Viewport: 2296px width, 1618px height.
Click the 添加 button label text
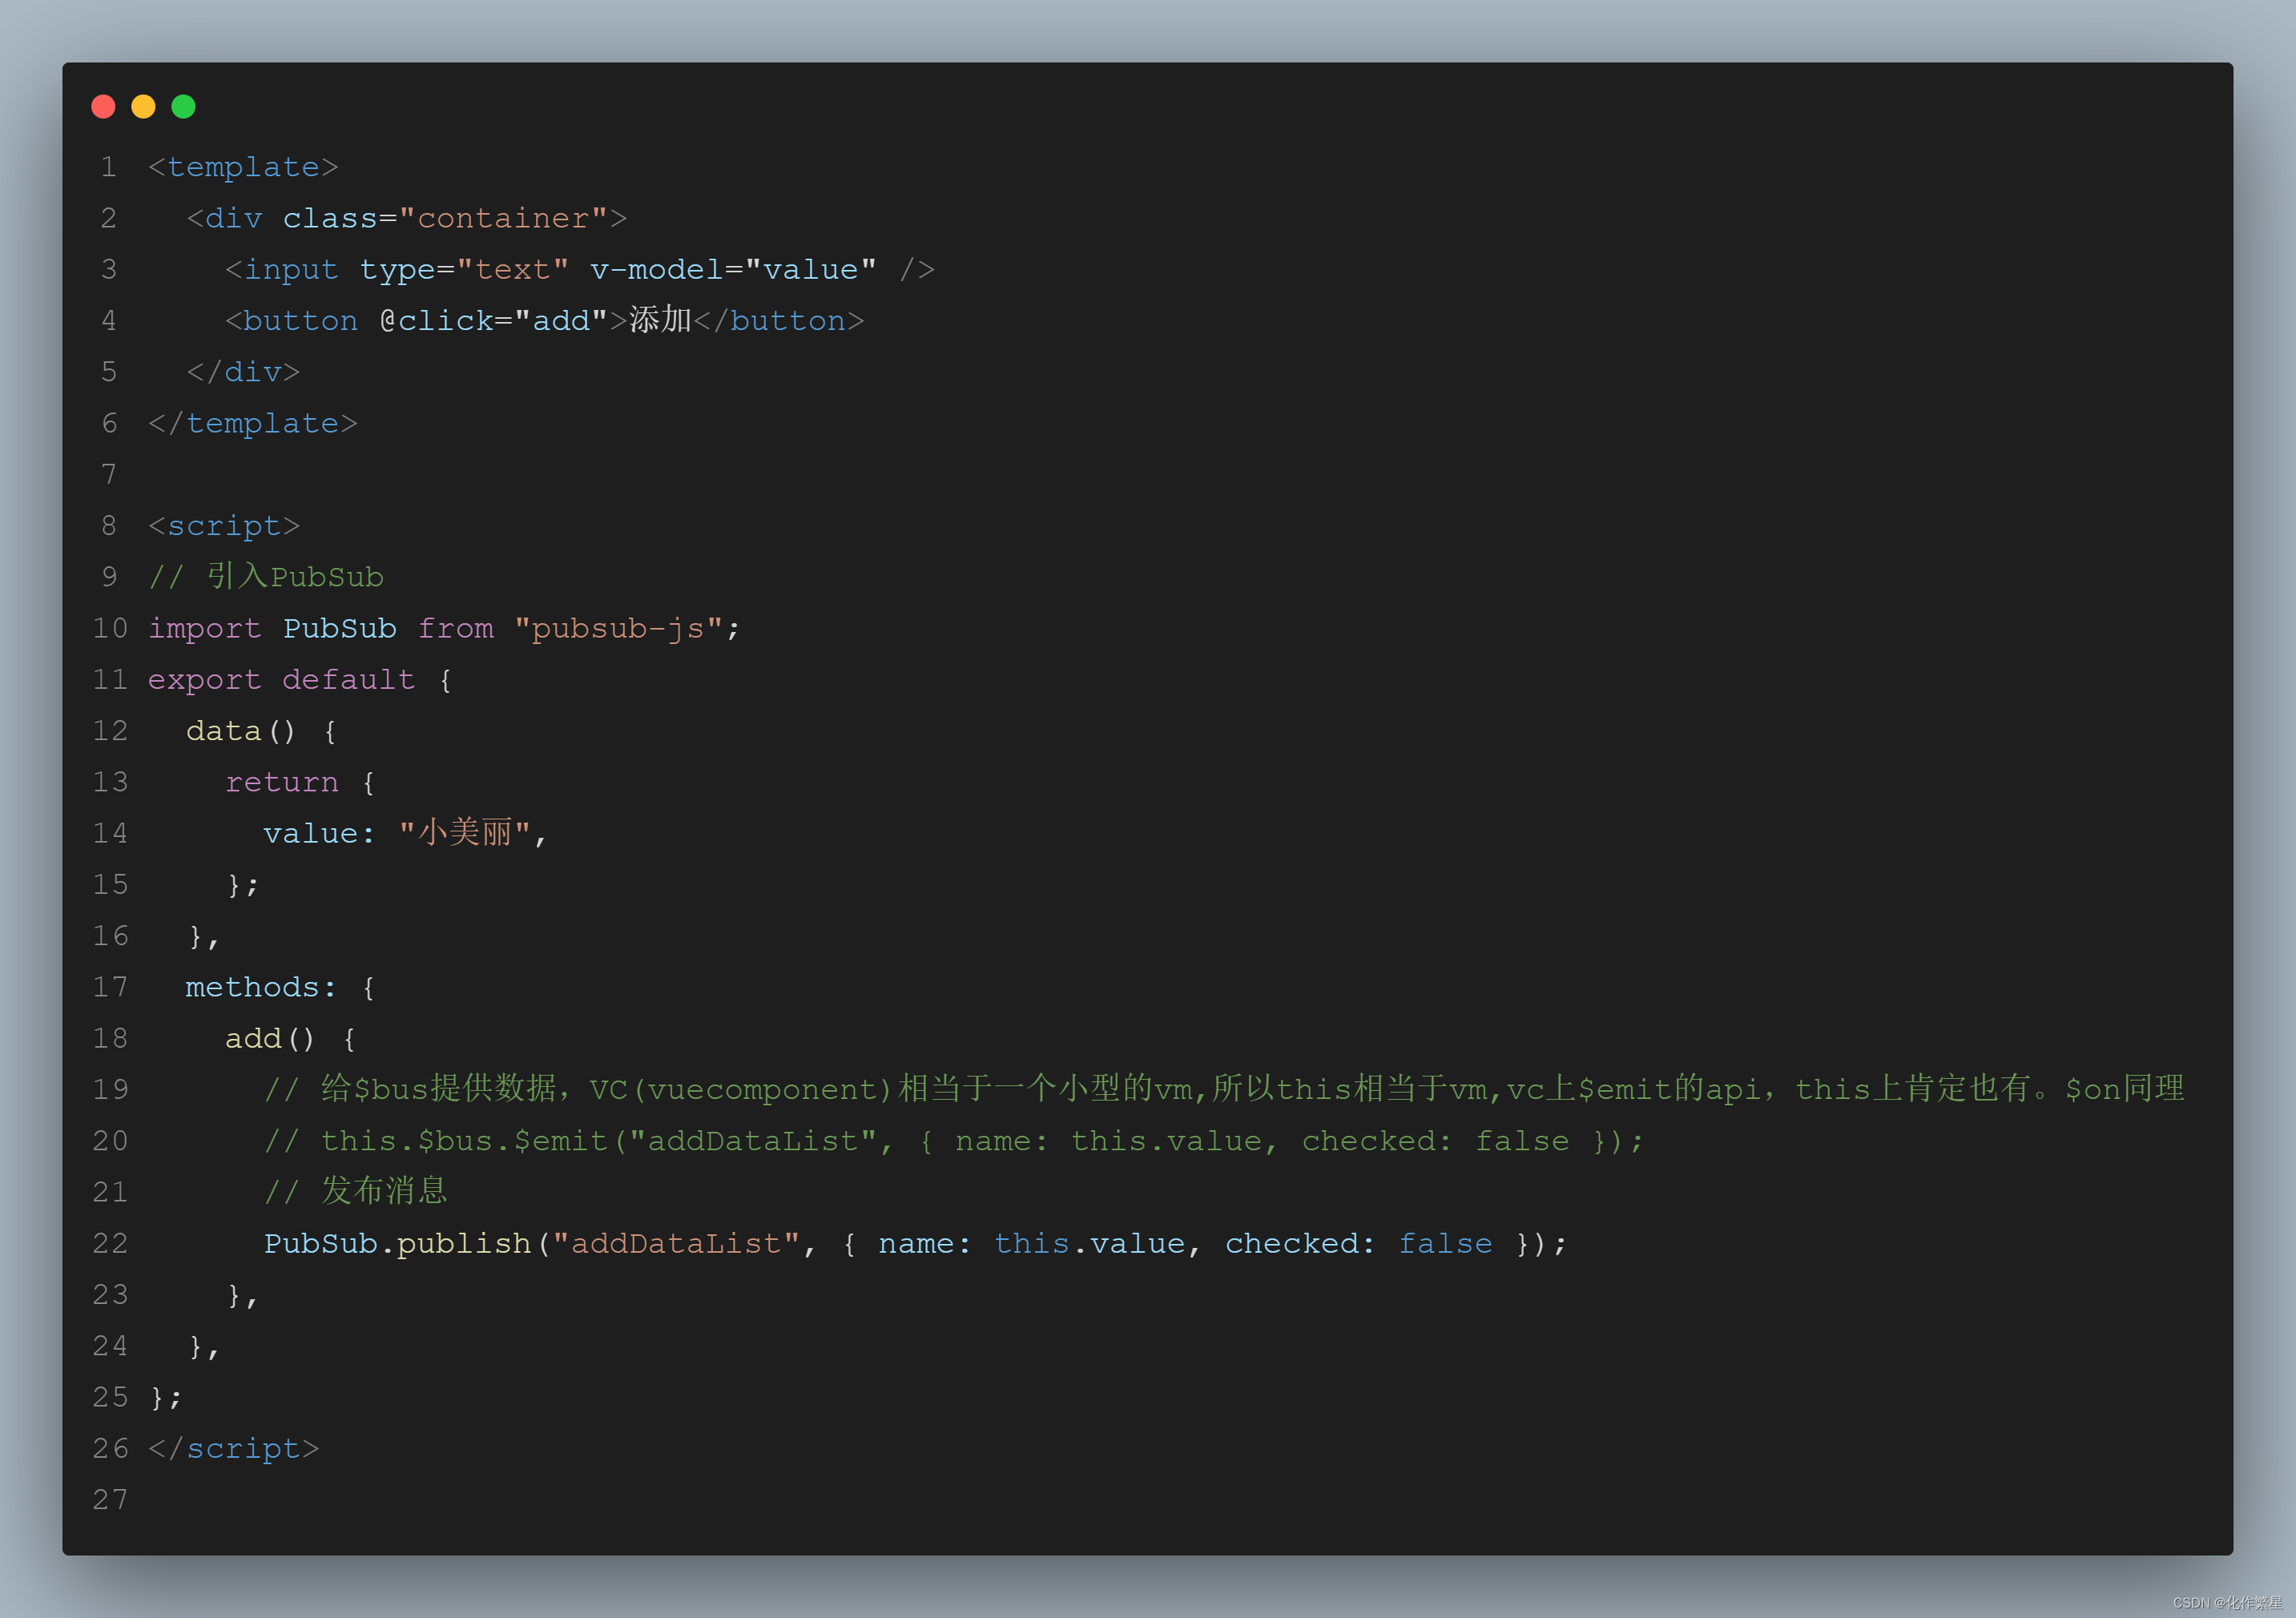(660, 320)
